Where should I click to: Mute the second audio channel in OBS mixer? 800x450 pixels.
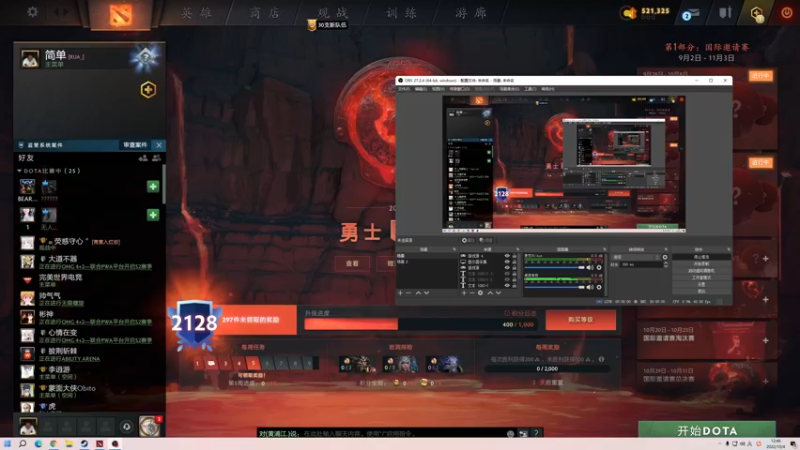tap(590, 287)
